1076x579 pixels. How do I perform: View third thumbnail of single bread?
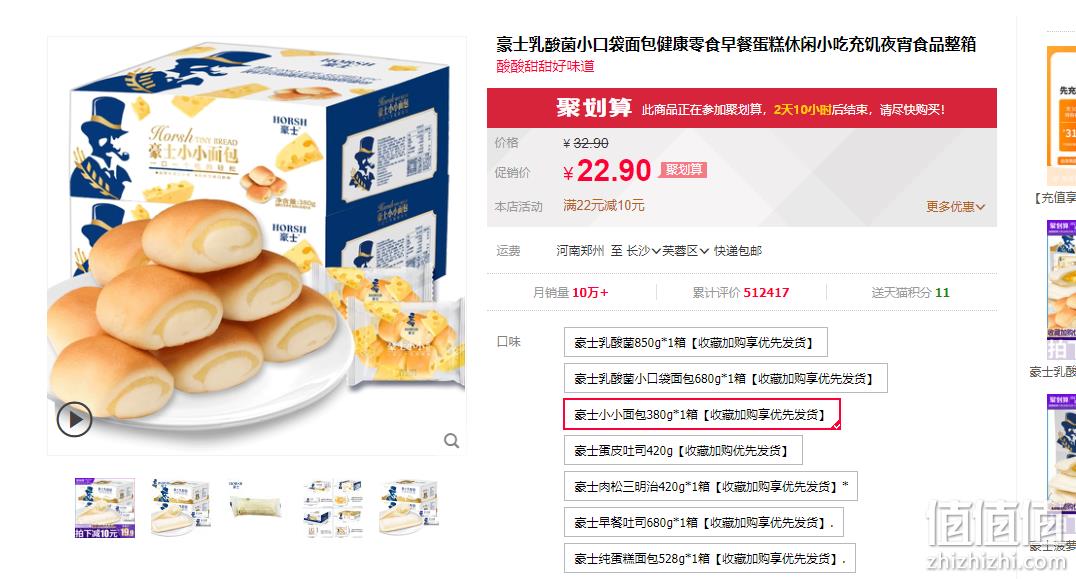256,508
